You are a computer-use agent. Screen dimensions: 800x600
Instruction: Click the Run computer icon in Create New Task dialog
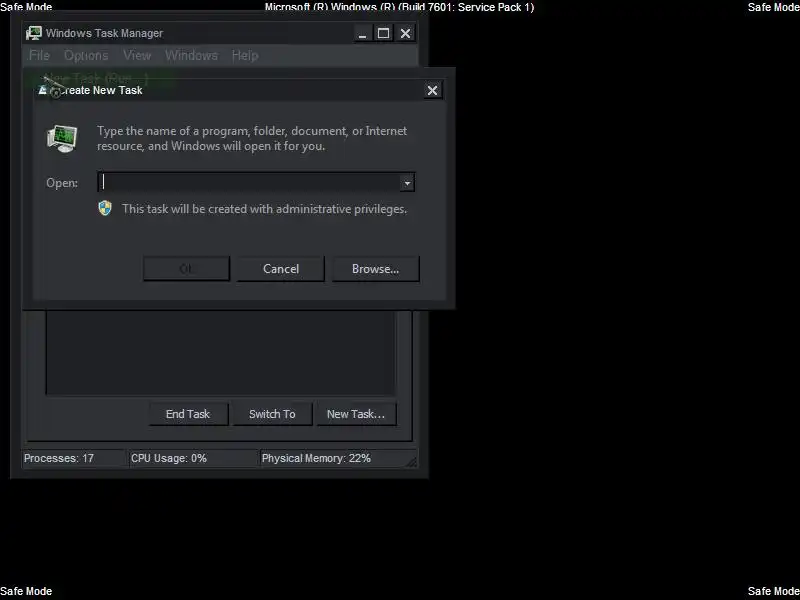[x=62, y=138]
